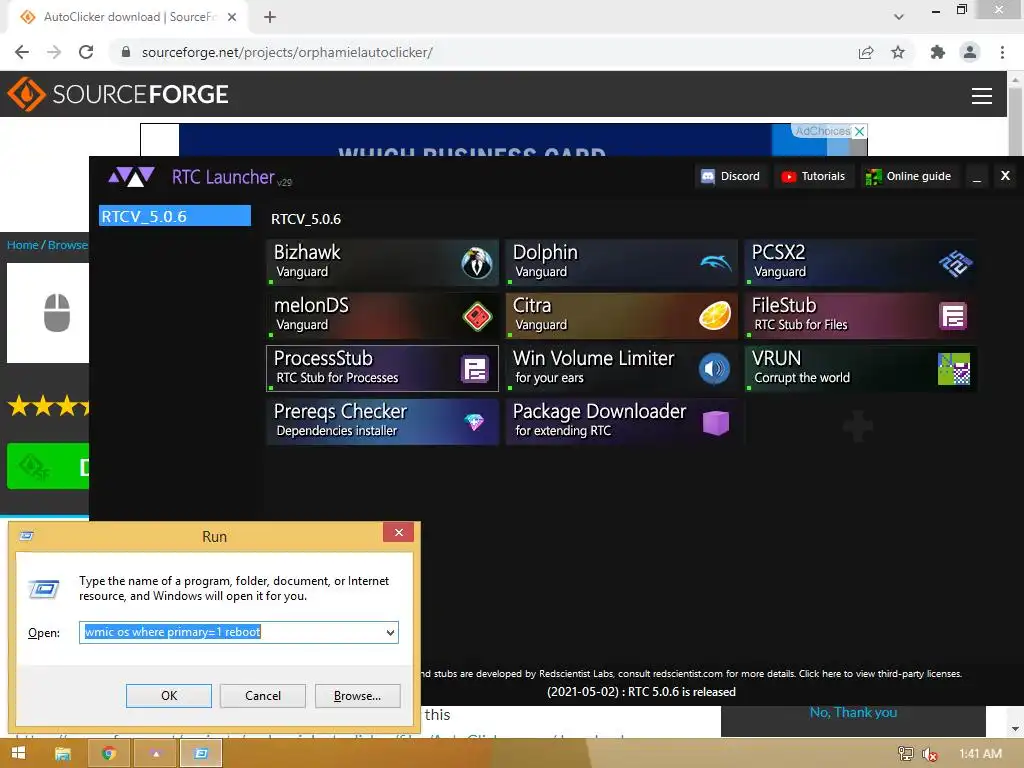The image size is (1024, 768).
Task: Launch ProcessStub RTC Stub for Processes
Action: 383,368
